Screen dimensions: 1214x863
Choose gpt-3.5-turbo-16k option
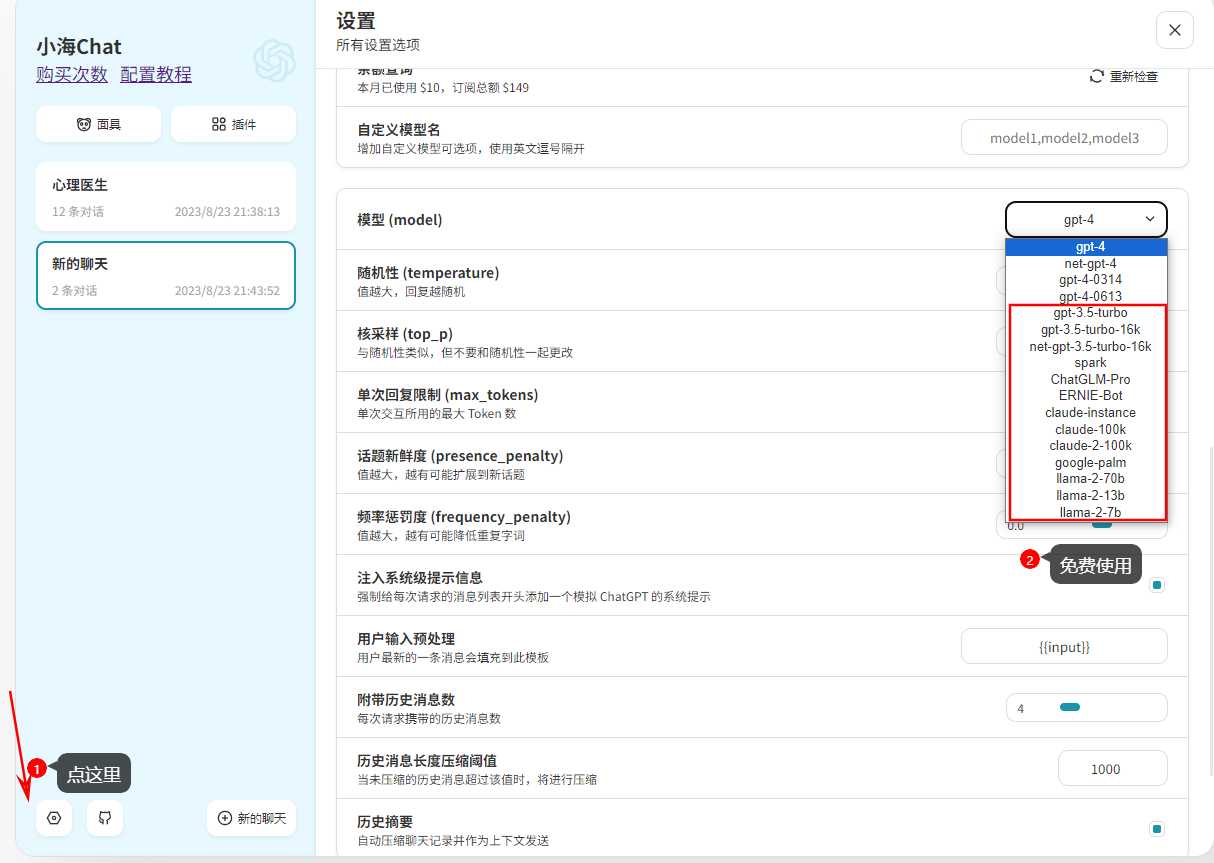coord(1086,330)
